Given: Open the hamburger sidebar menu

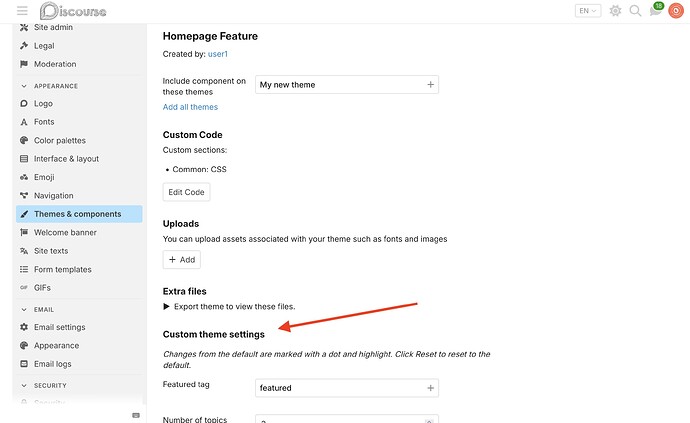Looking at the screenshot, I should click(x=22, y=11).
